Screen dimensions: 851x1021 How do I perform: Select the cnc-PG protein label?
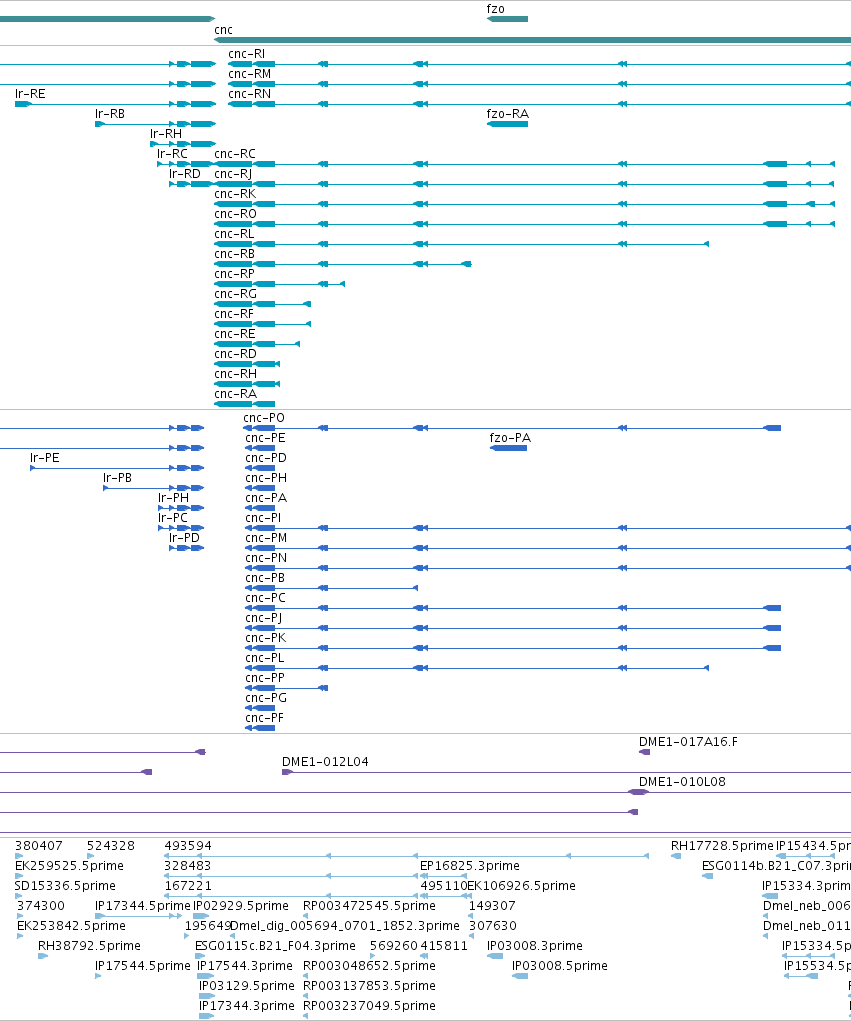point(266,698)
